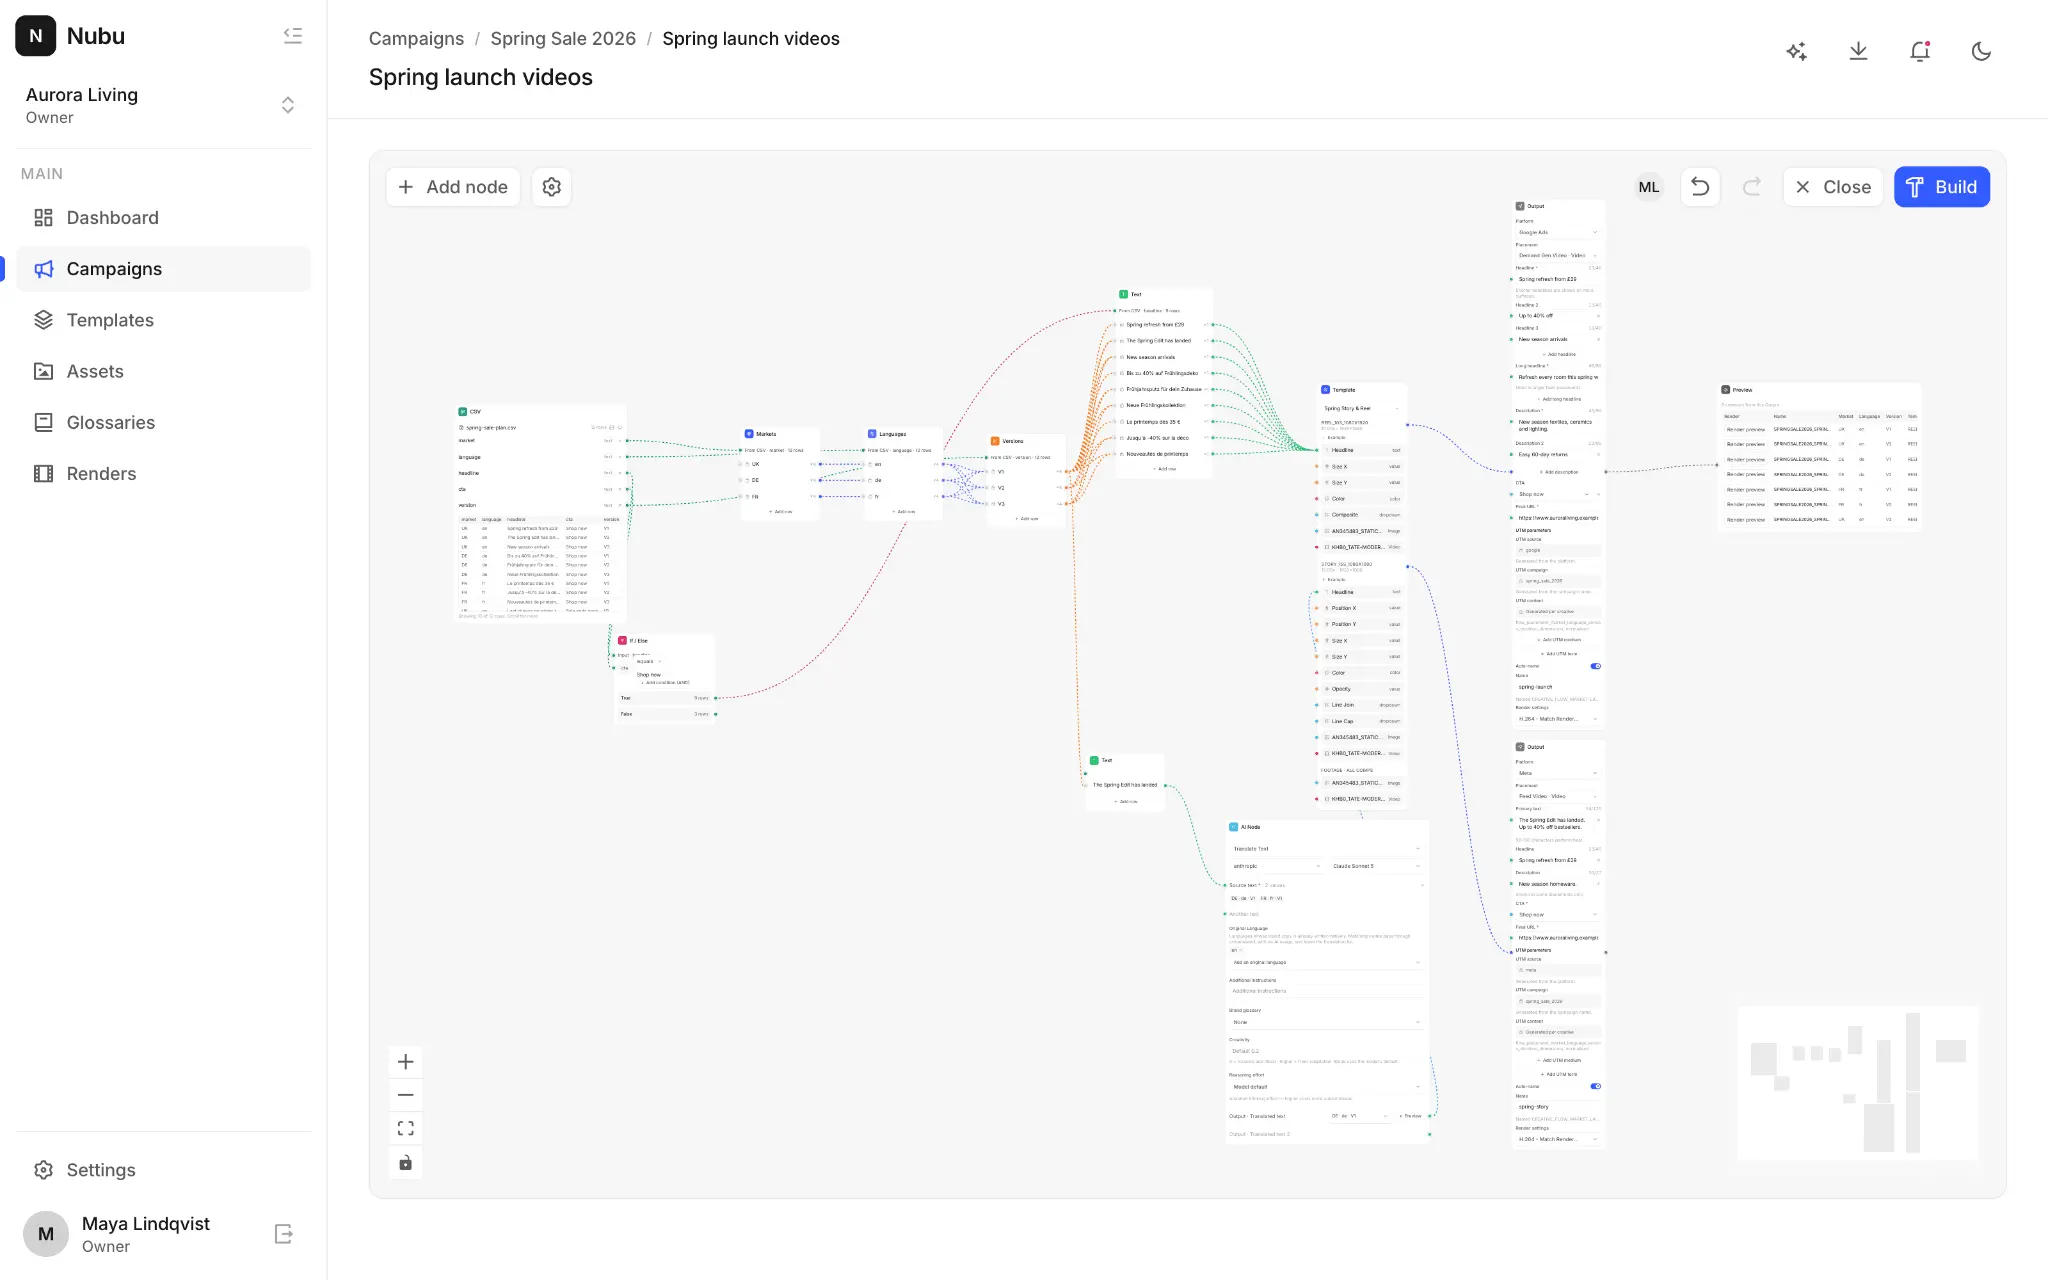Image resolution: width=2048 pixels, height=1280 pixels.
Task: Toggle Auto-name switch in Meta output
Action: tap(1595, 1086)
